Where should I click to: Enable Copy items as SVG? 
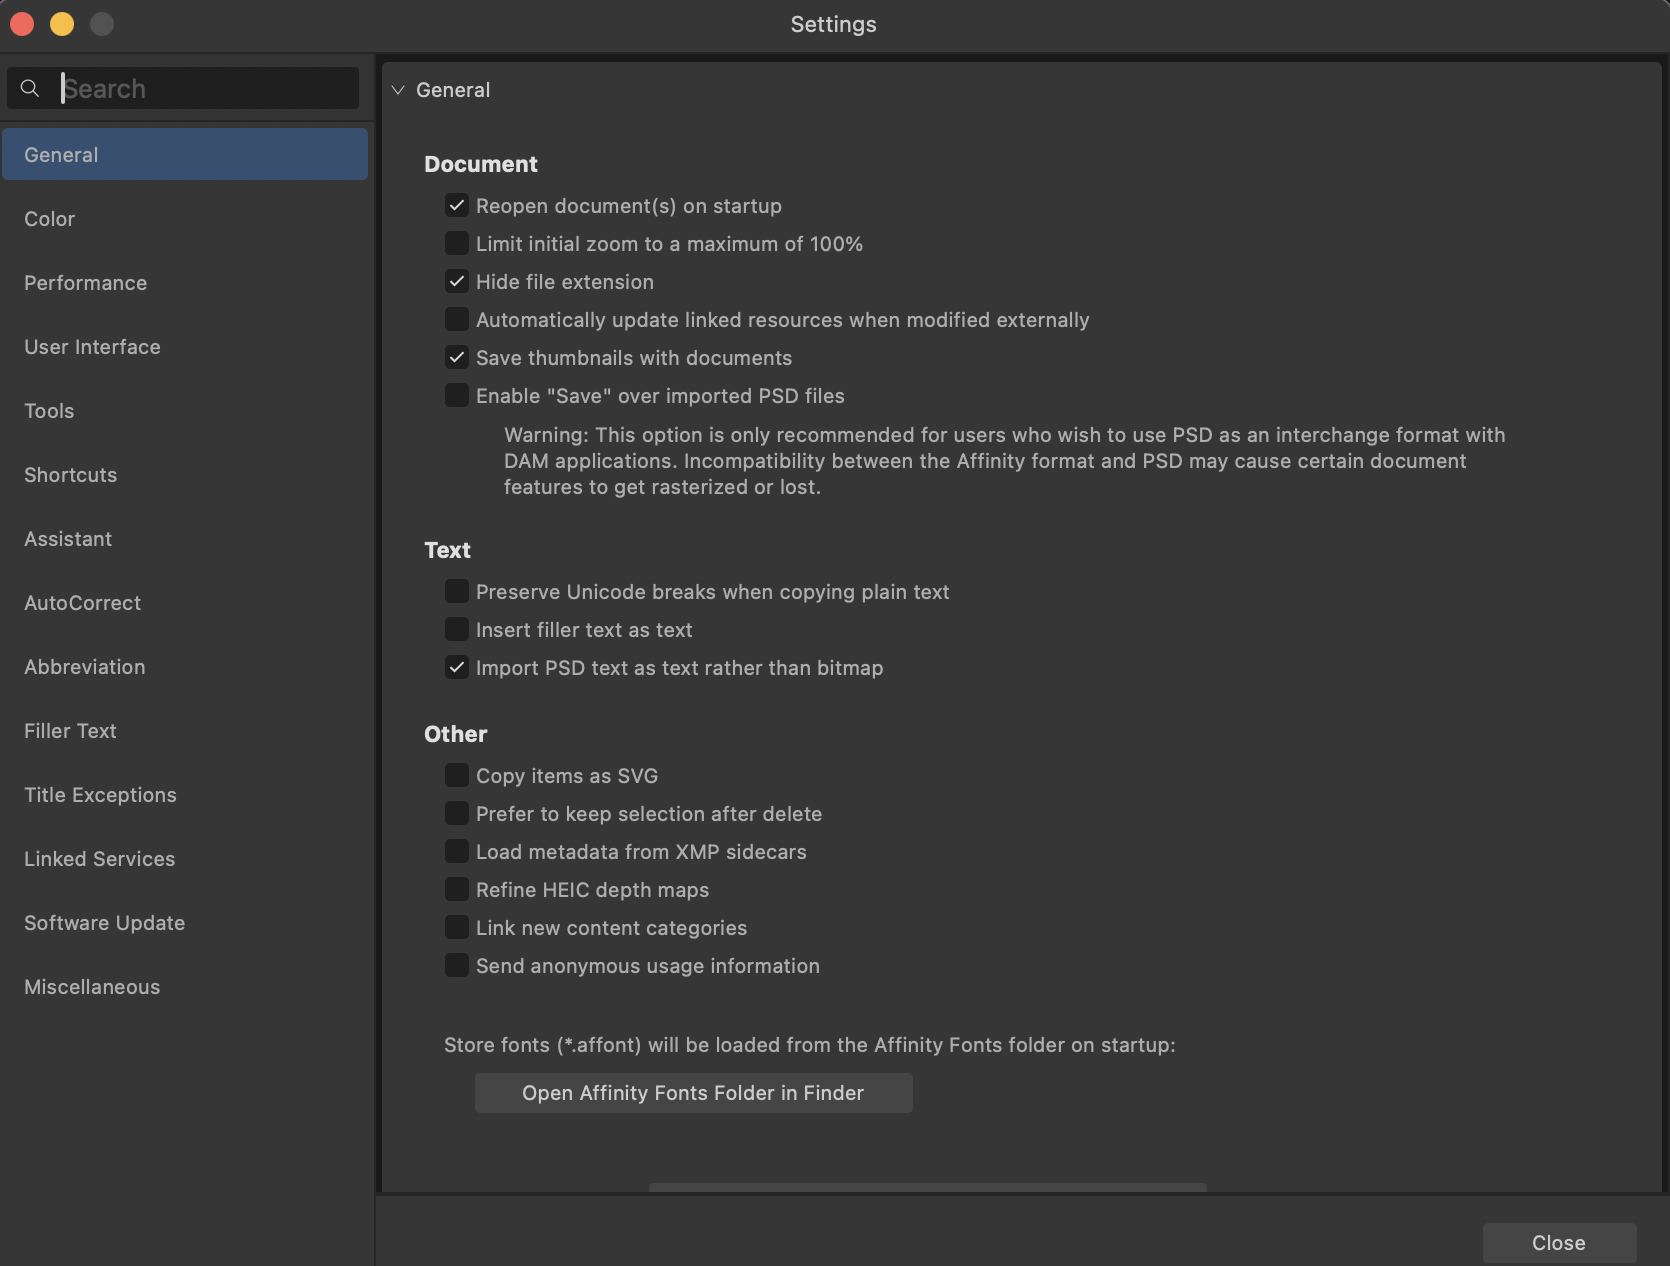[x=457, y=776]
